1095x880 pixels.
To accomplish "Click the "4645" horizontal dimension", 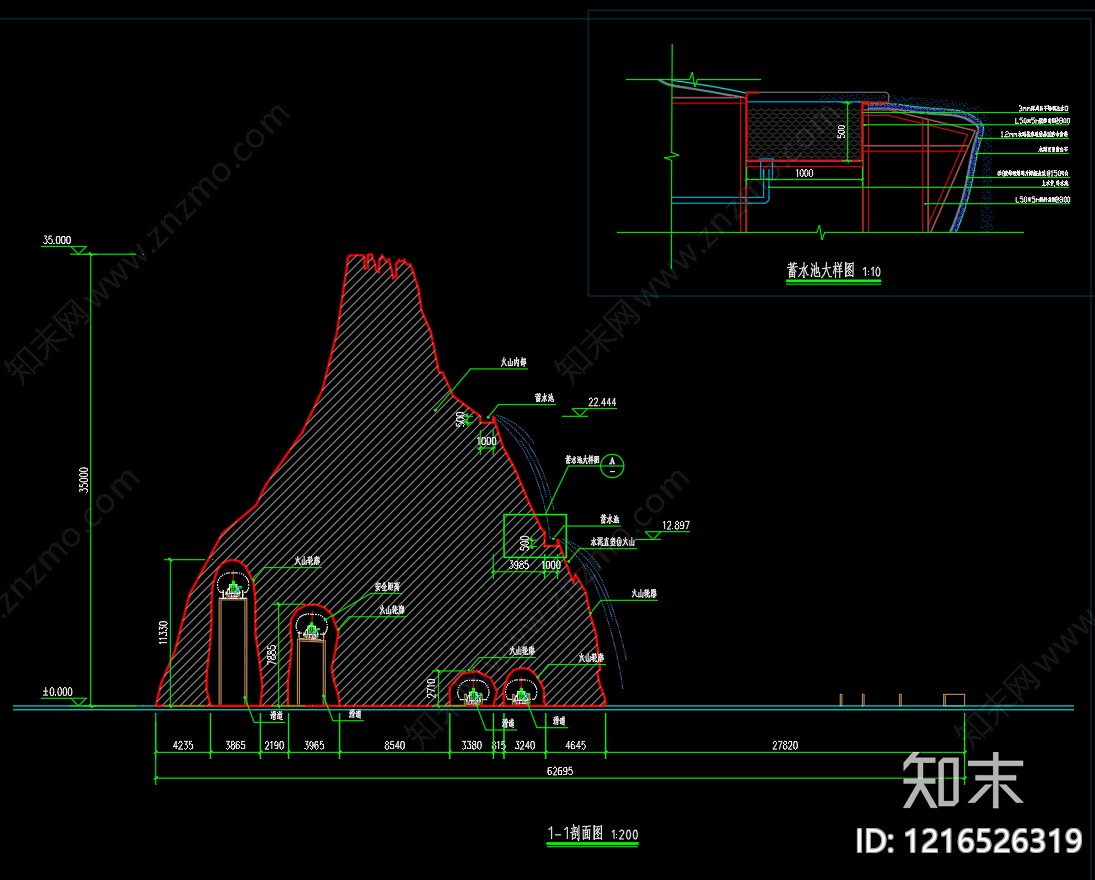I will (x=575, y=745).
